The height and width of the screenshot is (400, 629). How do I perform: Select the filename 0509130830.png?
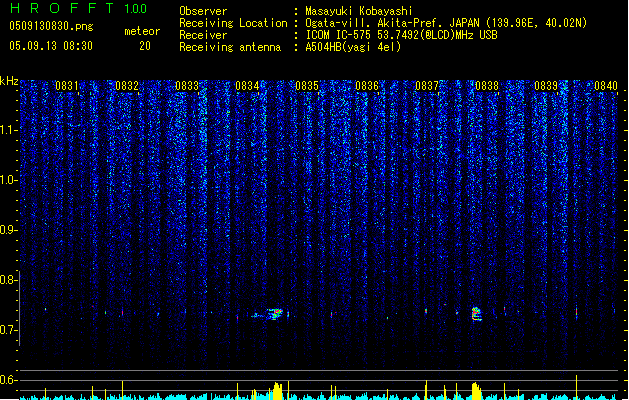[x=51, y=26]
